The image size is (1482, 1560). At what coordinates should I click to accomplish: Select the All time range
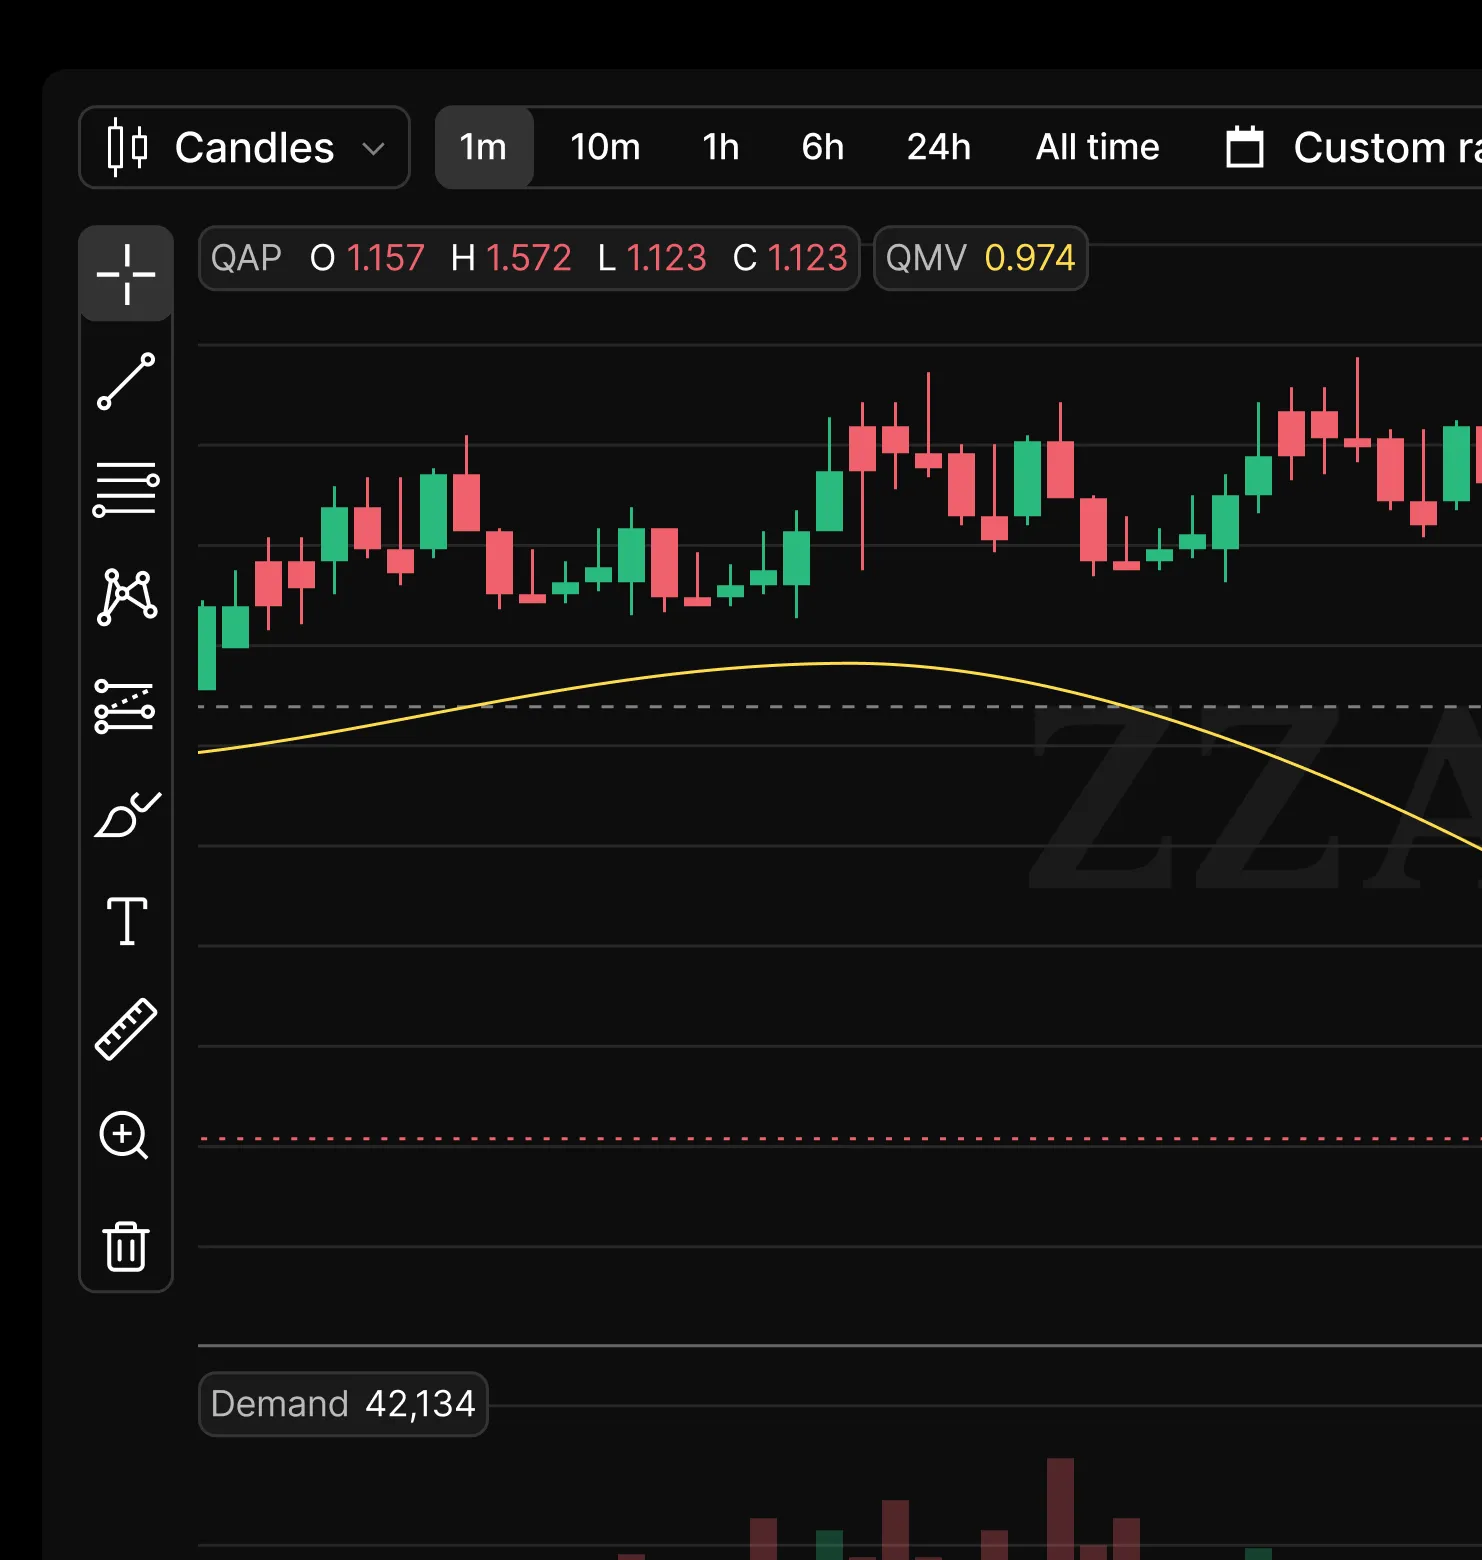(1098, 147)
